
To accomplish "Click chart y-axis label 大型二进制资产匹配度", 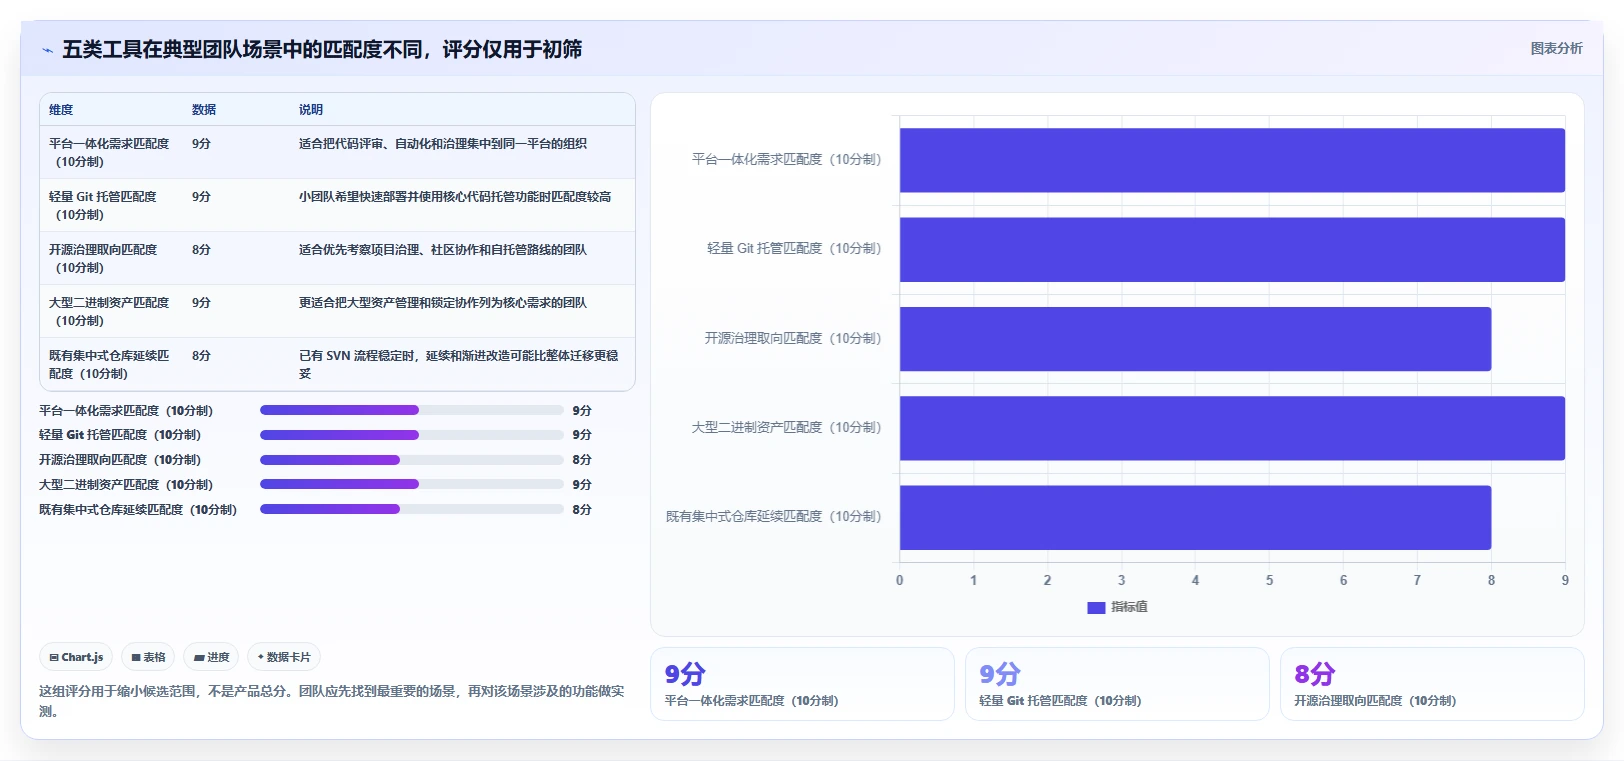I will 786,428.
